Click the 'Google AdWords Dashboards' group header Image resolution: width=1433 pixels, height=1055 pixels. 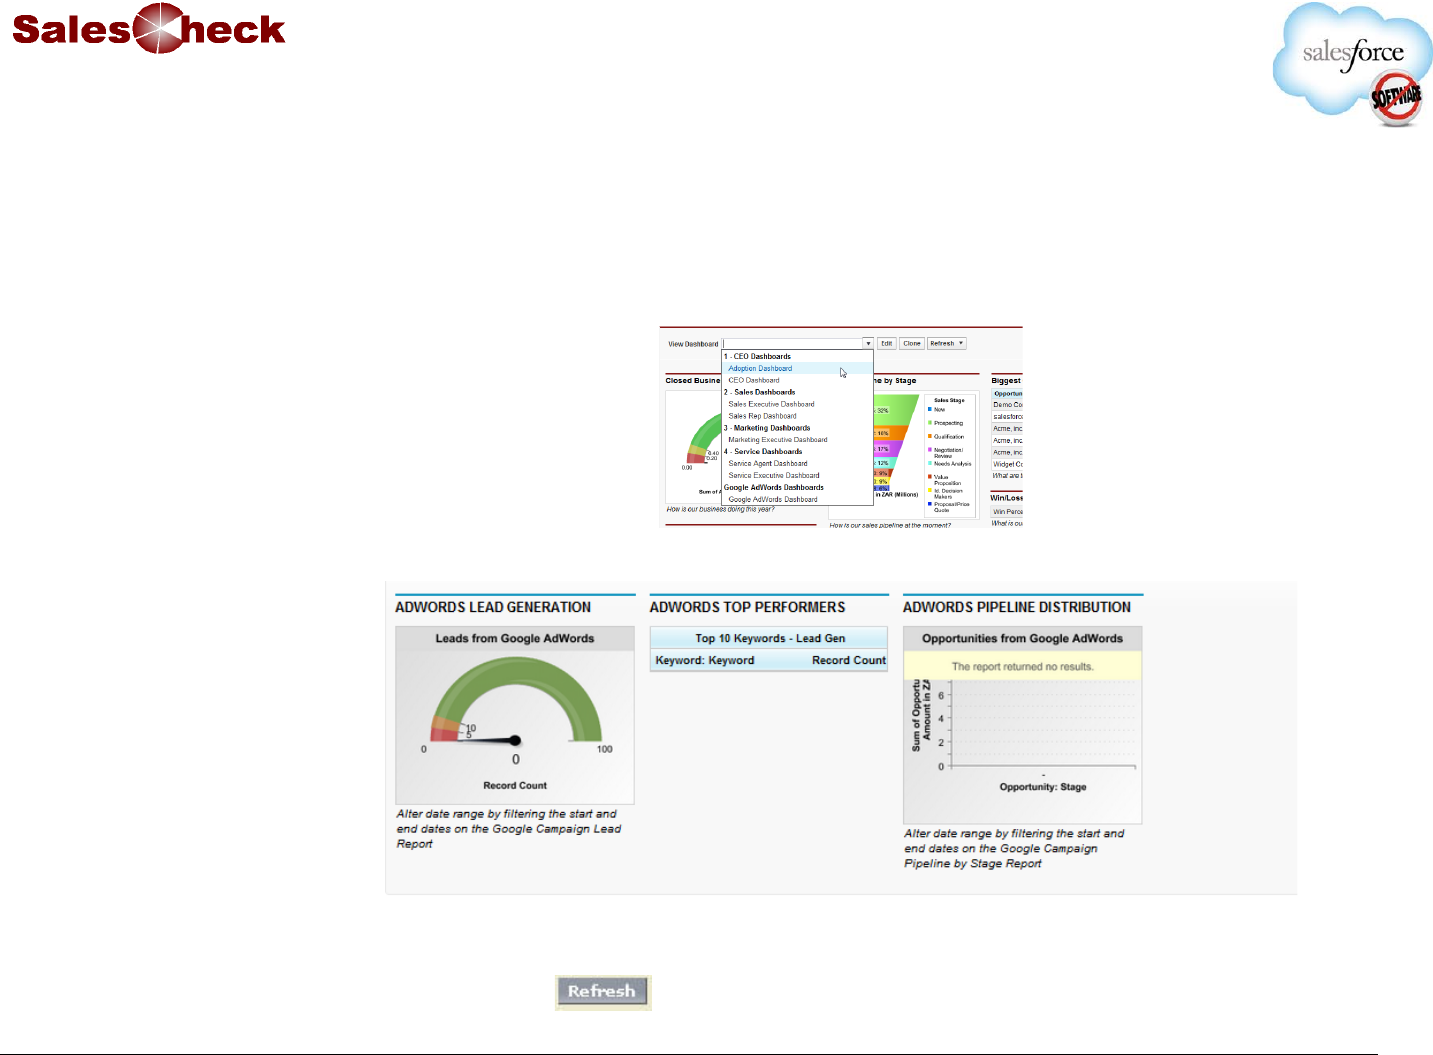[774, 488]
